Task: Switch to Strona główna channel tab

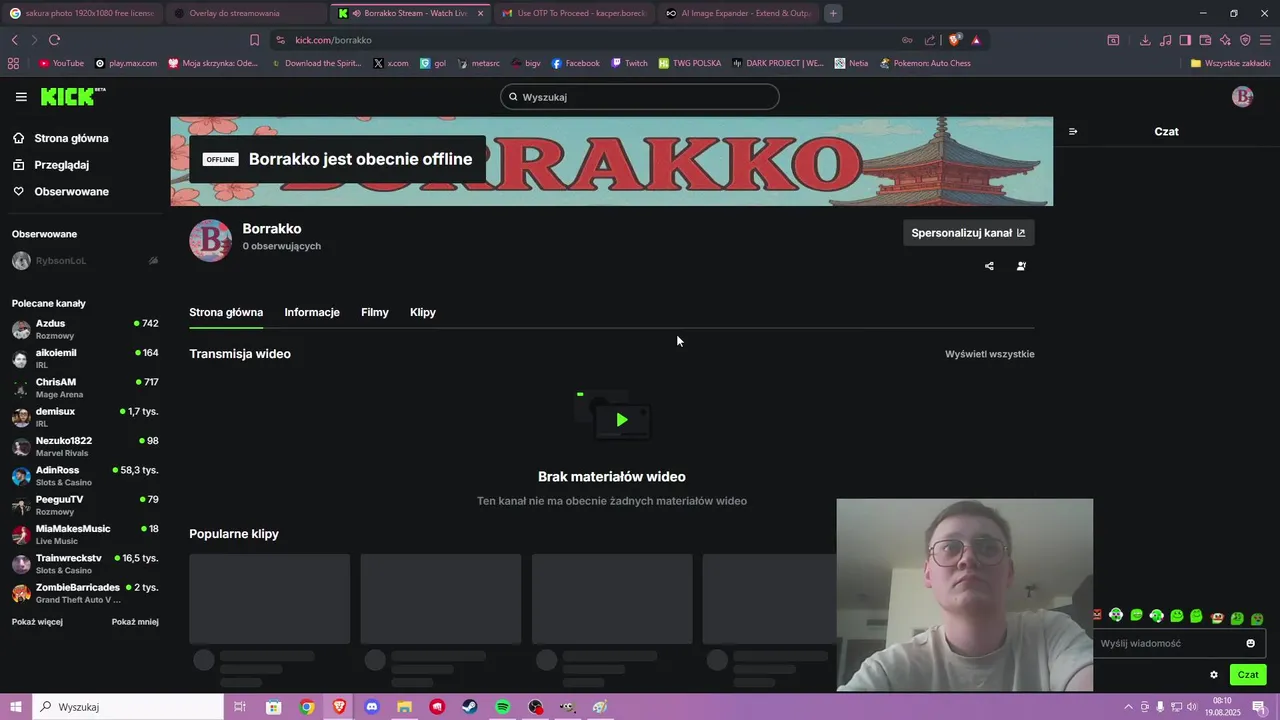Action: pyautogui.click(x=226, y=312)
